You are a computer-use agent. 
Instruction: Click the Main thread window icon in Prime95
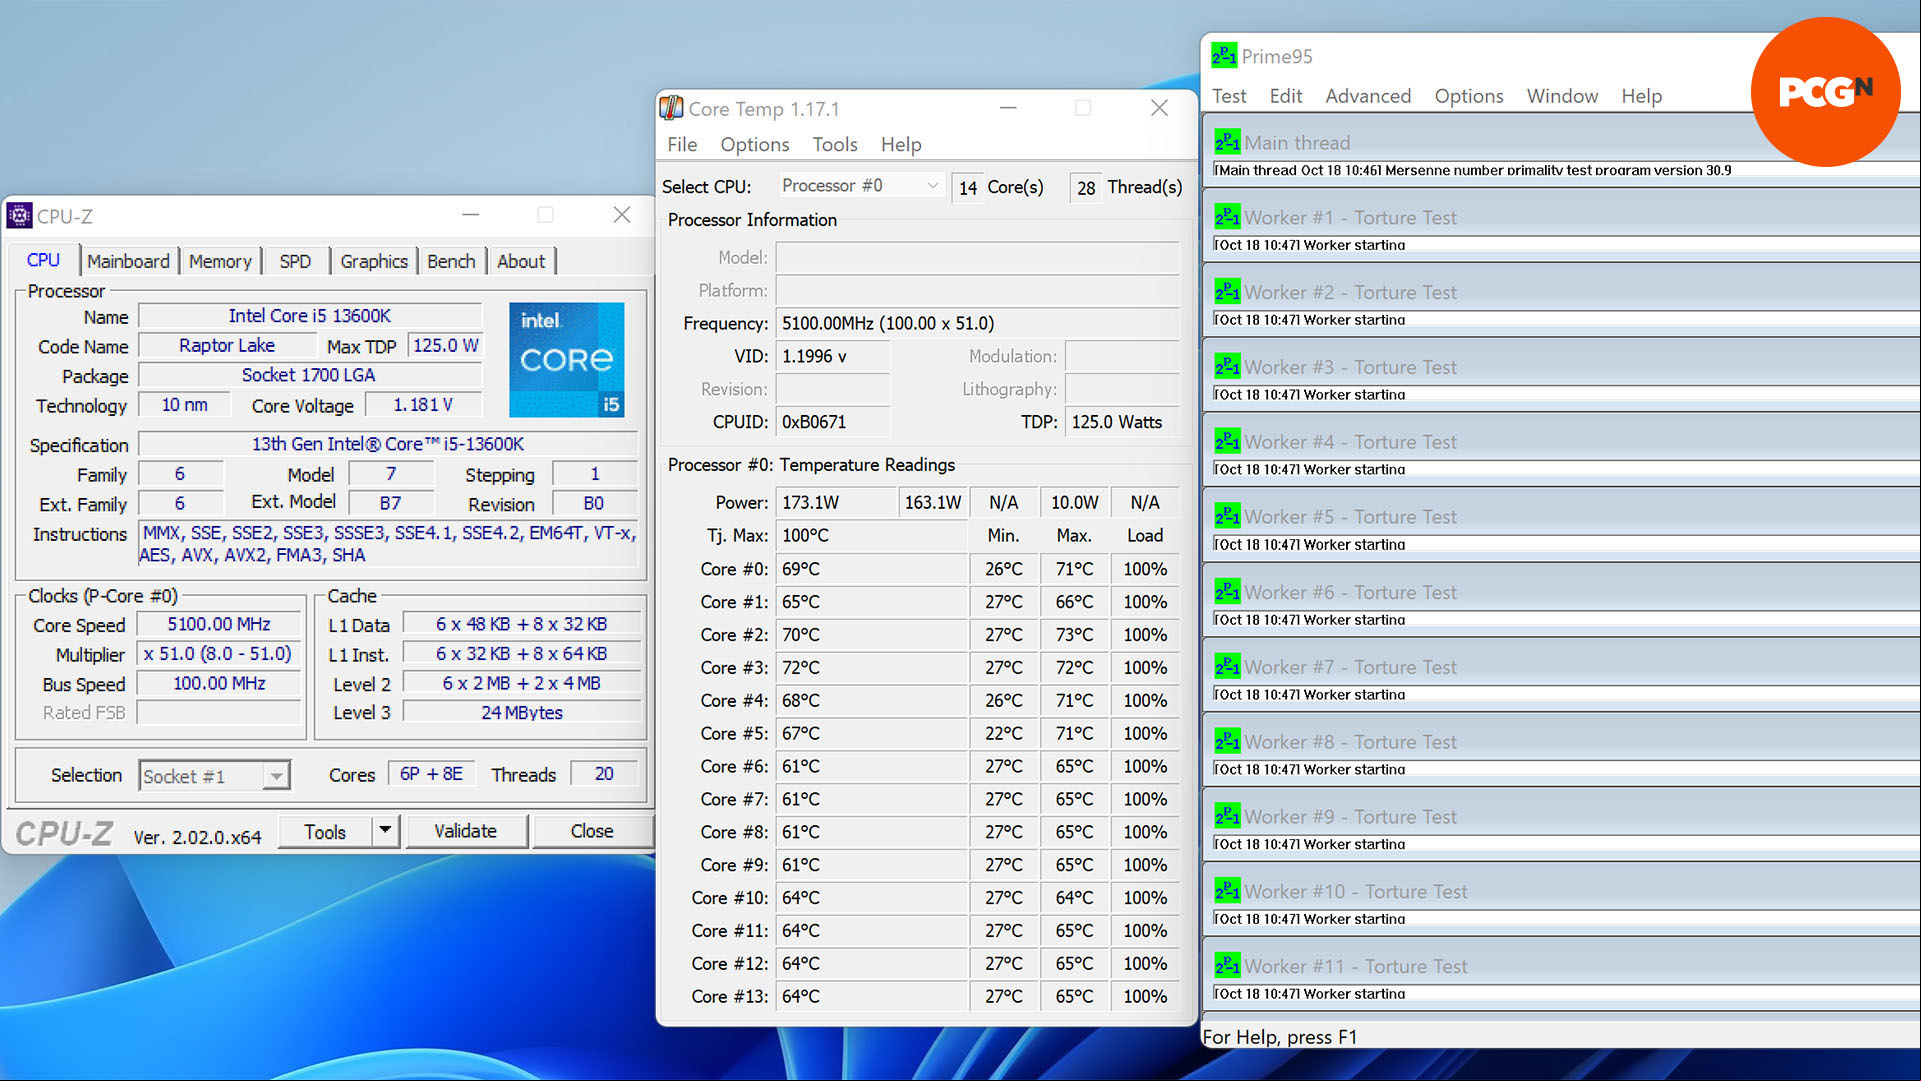point(1227,142)
